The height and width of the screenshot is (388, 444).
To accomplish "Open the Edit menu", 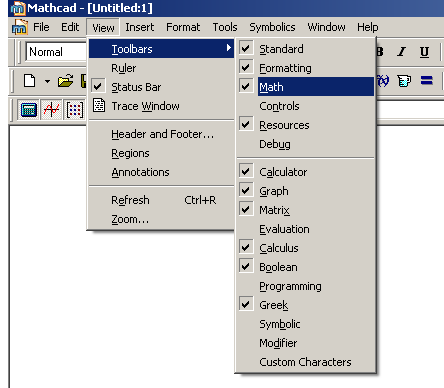I will [x=70, y=27].
